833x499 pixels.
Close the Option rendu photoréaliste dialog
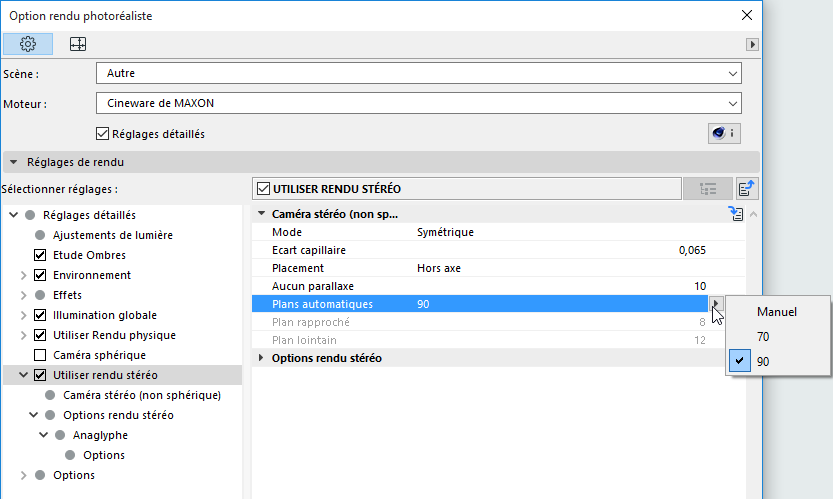pos(746,15)
